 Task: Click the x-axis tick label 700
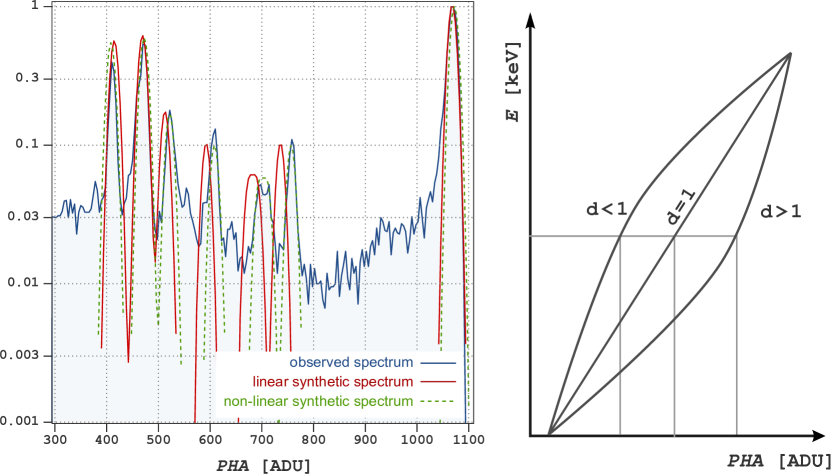point(261,440)
